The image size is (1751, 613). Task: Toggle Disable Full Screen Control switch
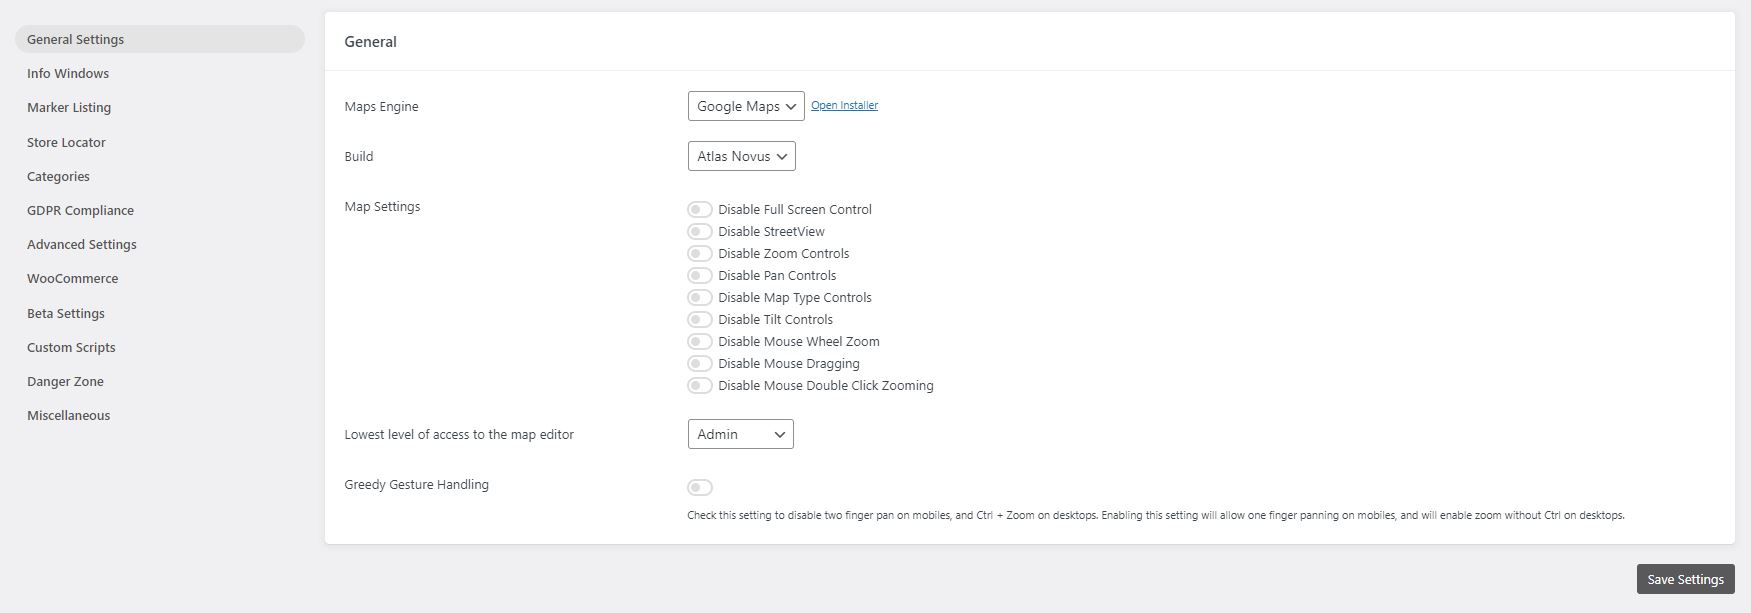click(x=700, y=209)
